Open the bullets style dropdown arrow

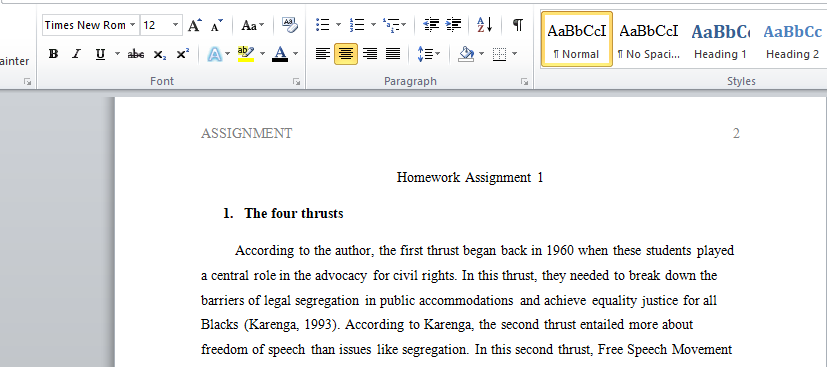[338, 24]
